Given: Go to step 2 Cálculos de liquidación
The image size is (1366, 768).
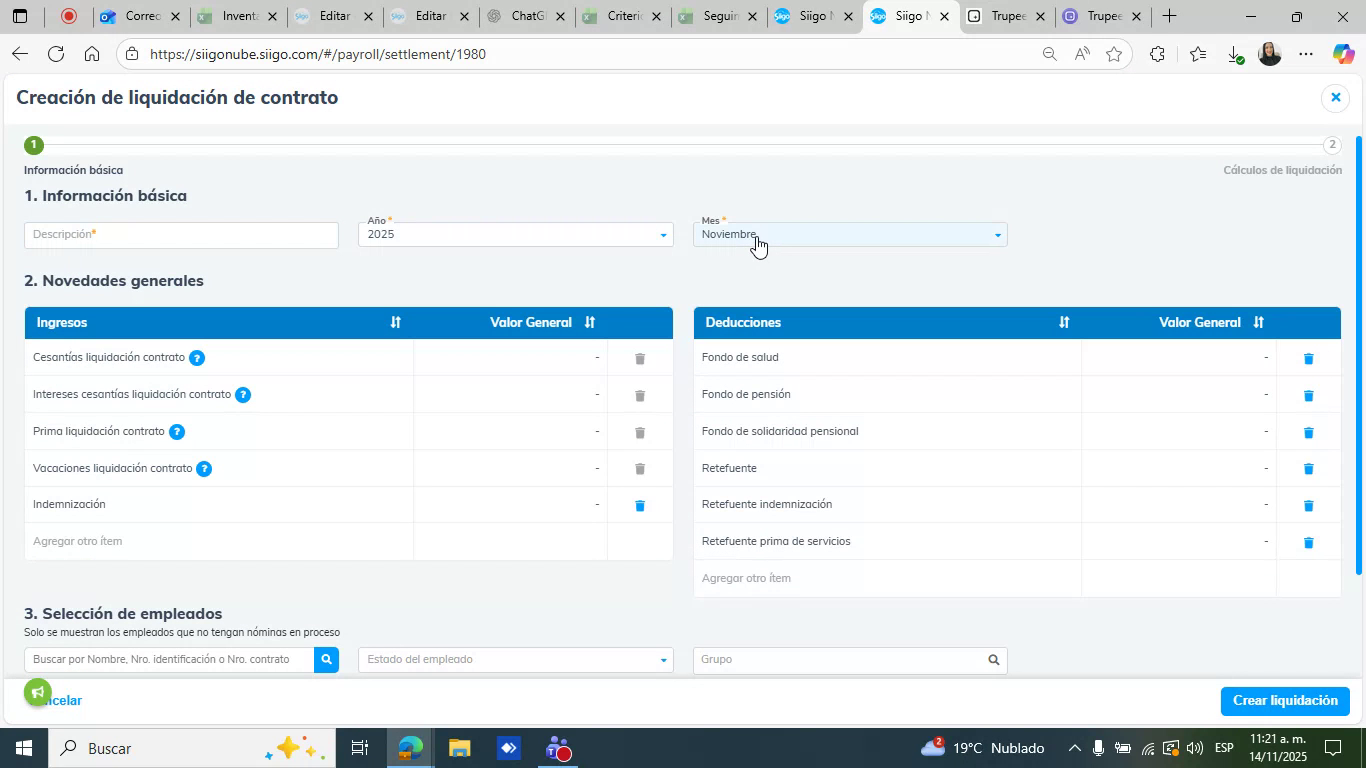Looking at the screenshot, I should coord(1331,145).
